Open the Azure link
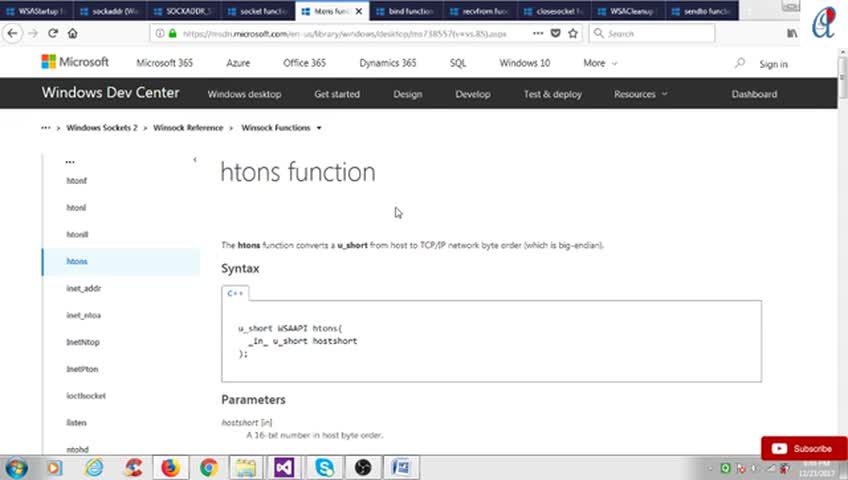Image resolution: width=848 pixels, height=480 pixels. pos(238,63)
